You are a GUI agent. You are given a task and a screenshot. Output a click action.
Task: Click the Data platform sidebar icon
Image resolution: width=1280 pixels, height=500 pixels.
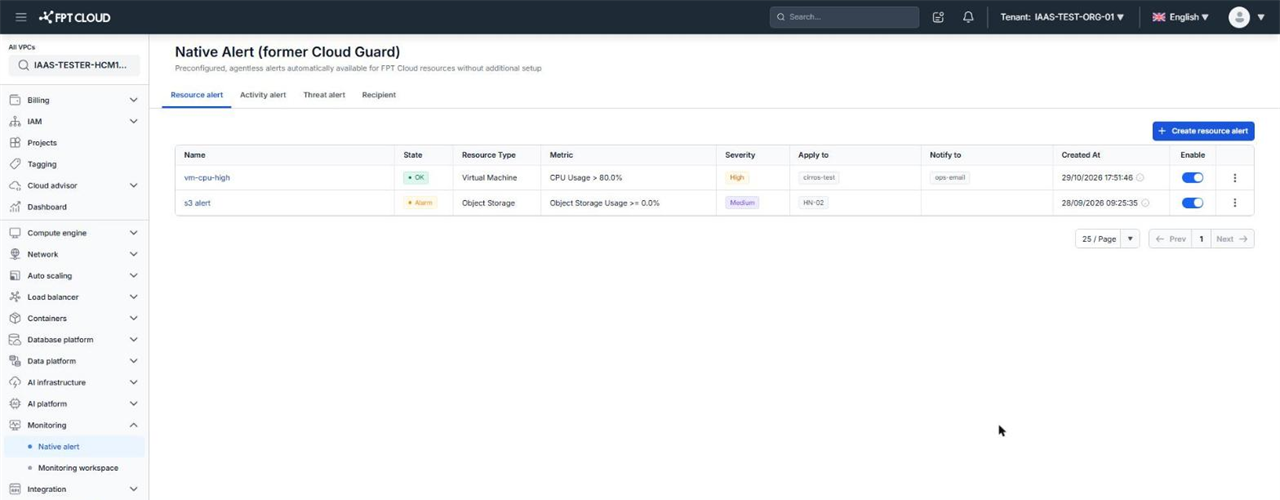[15, 361]
